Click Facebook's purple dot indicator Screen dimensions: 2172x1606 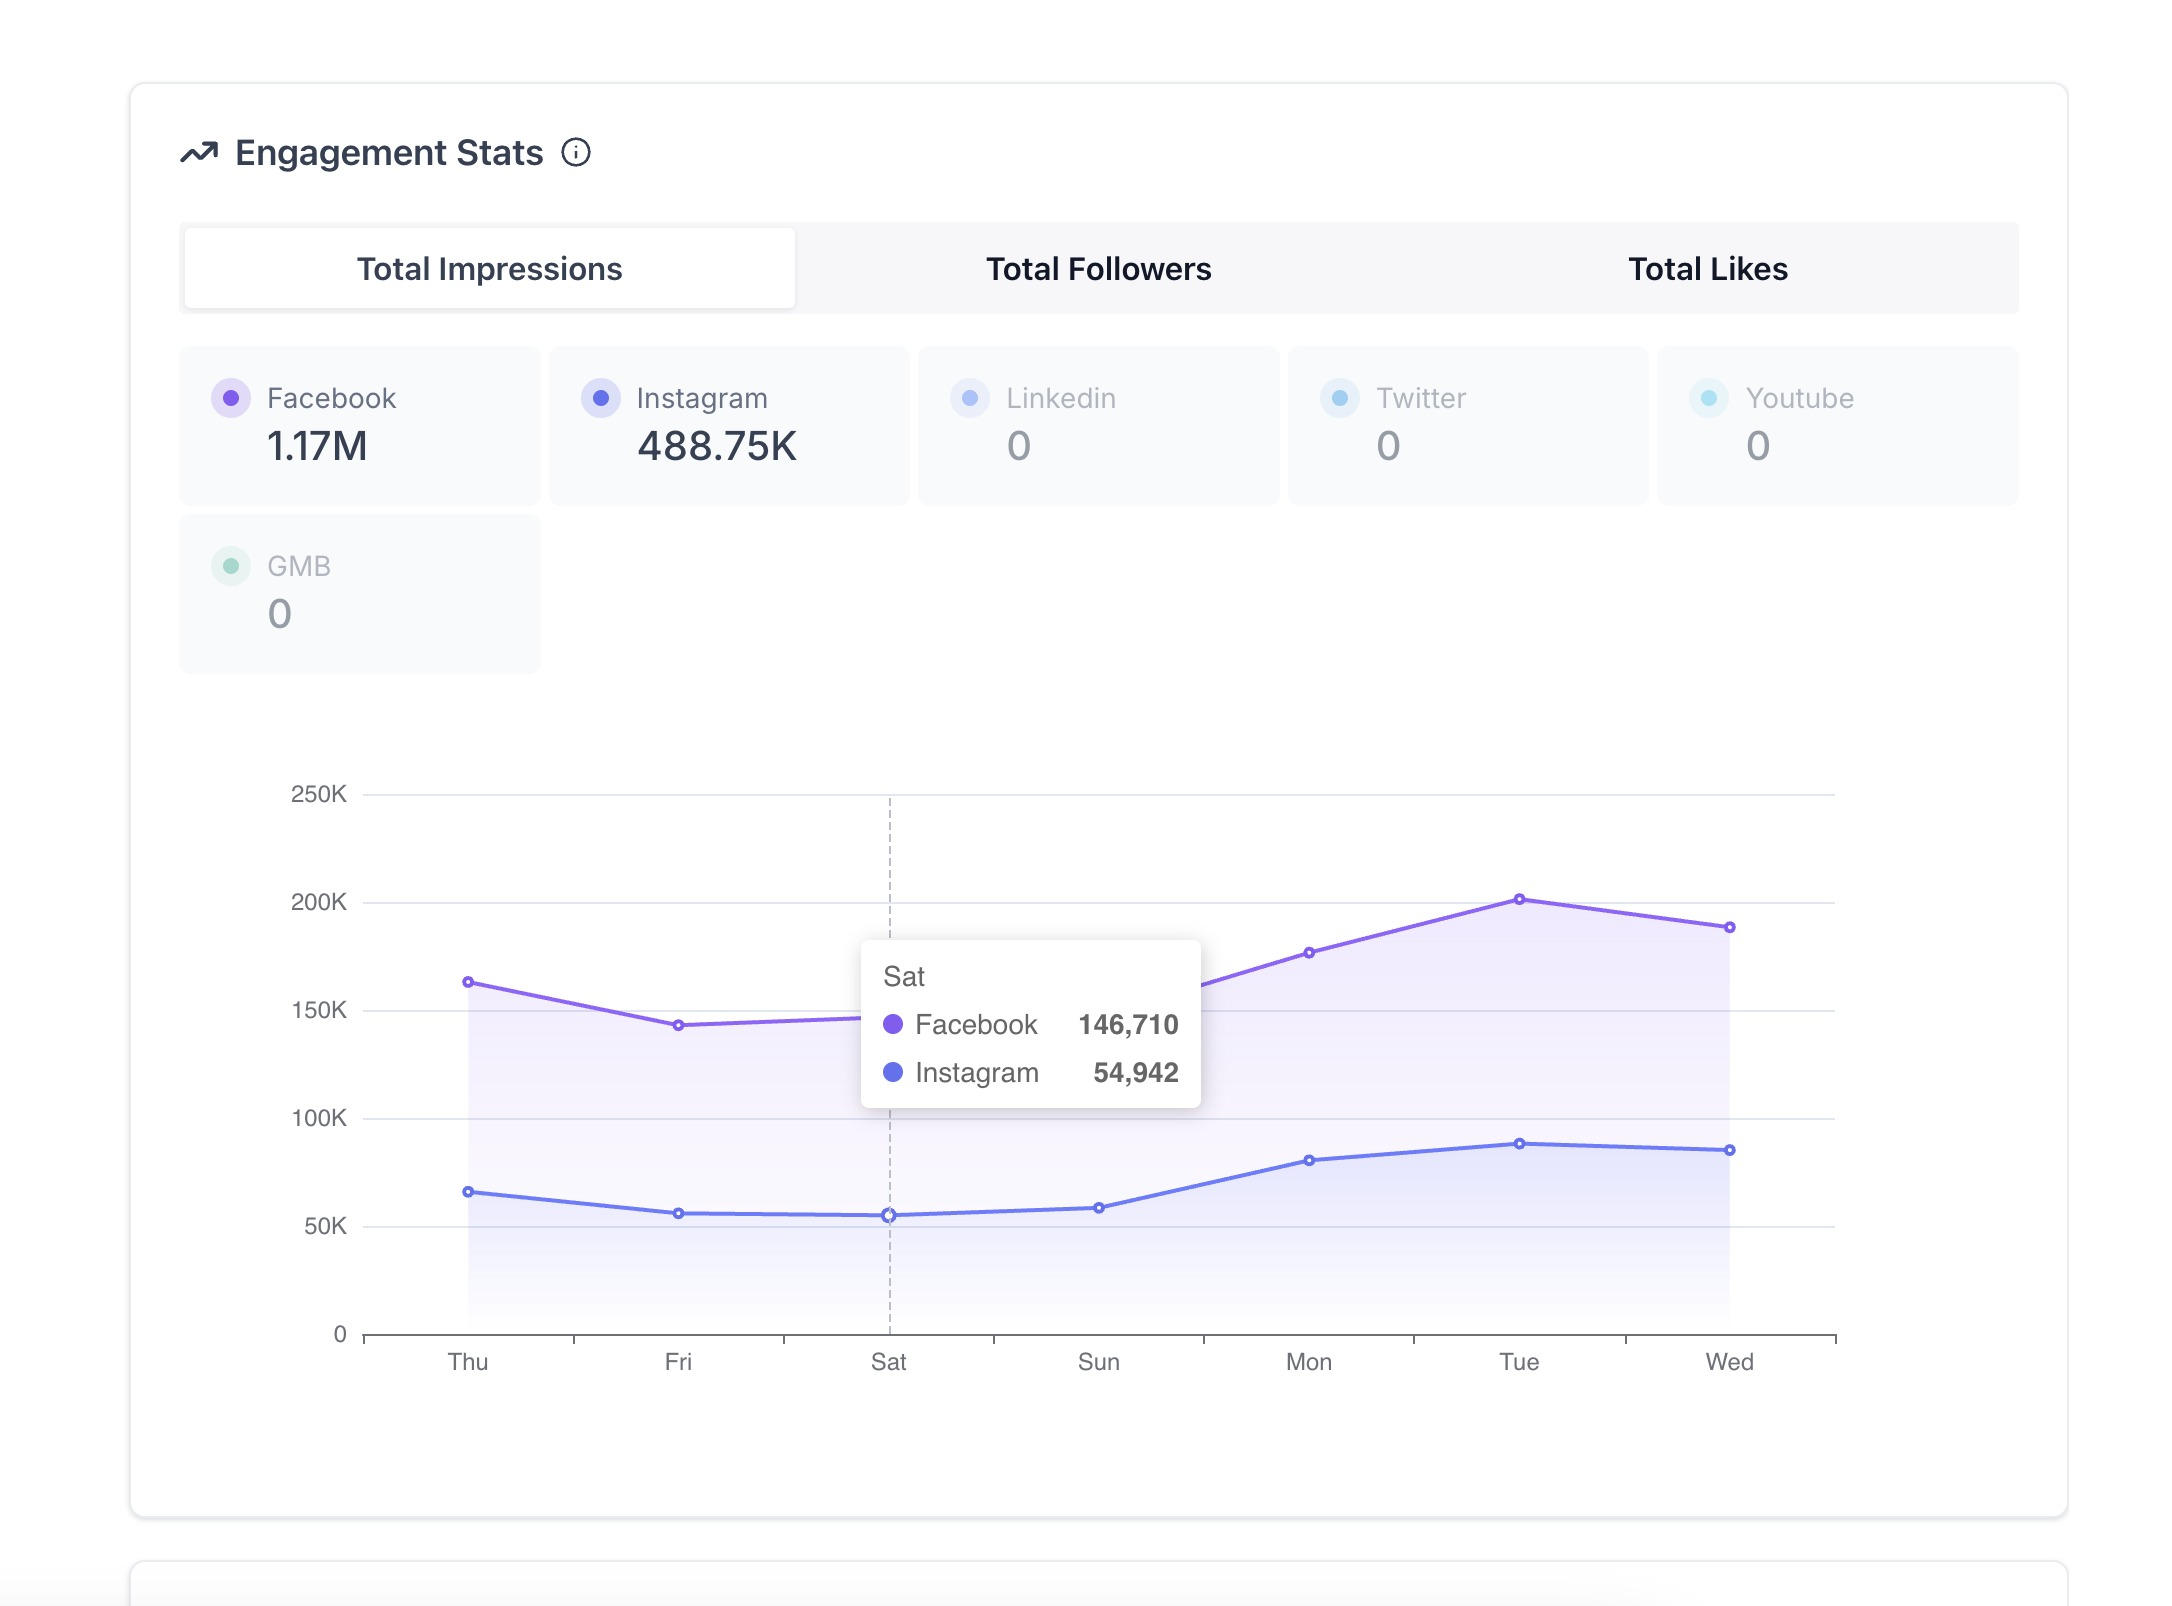point(231,398)
